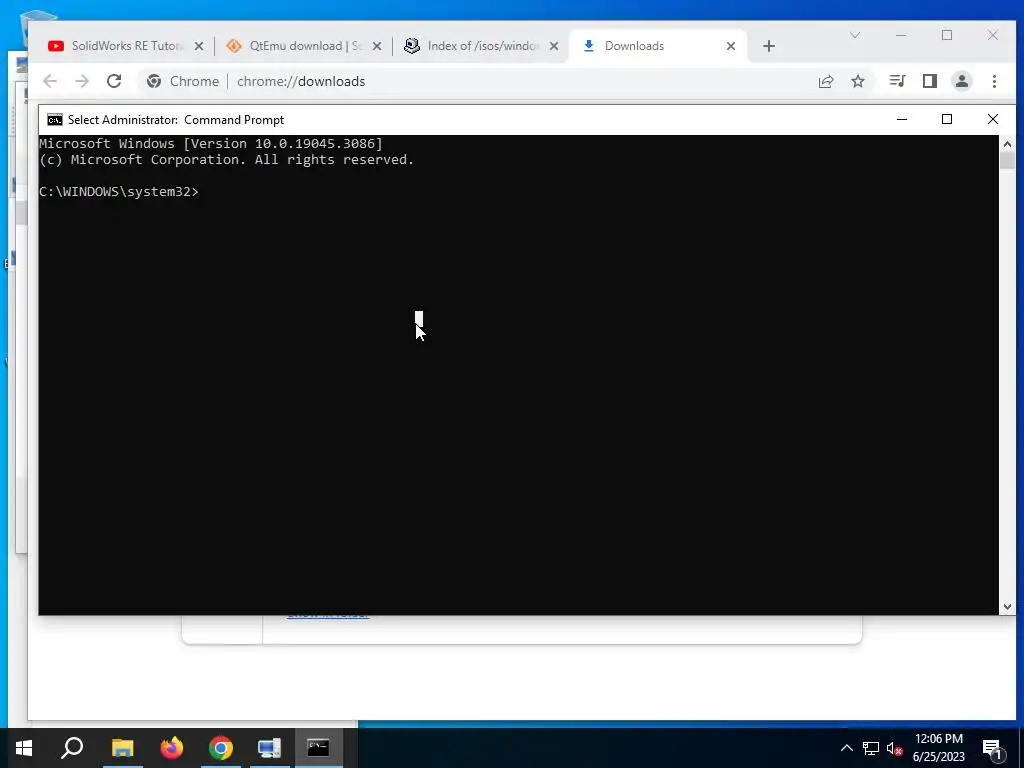The width and height of the screenshot is (1024, 768).
Task: Open the notification center icon
Action: pos(992,749)
